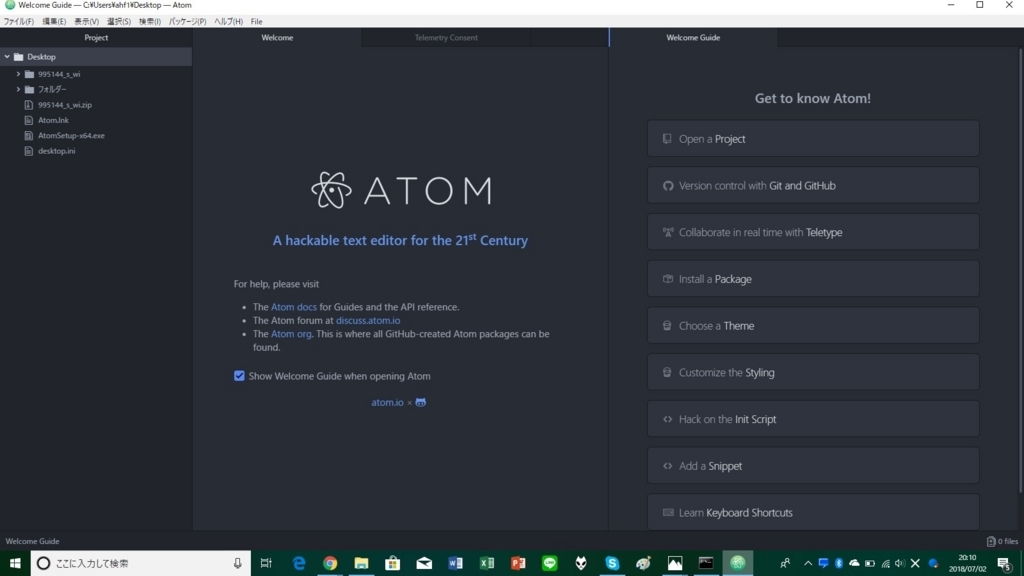Viewport: 1024px width, 576px height.
Task: Click the volume icon in the tray
Action: click(x=900, y=563)
